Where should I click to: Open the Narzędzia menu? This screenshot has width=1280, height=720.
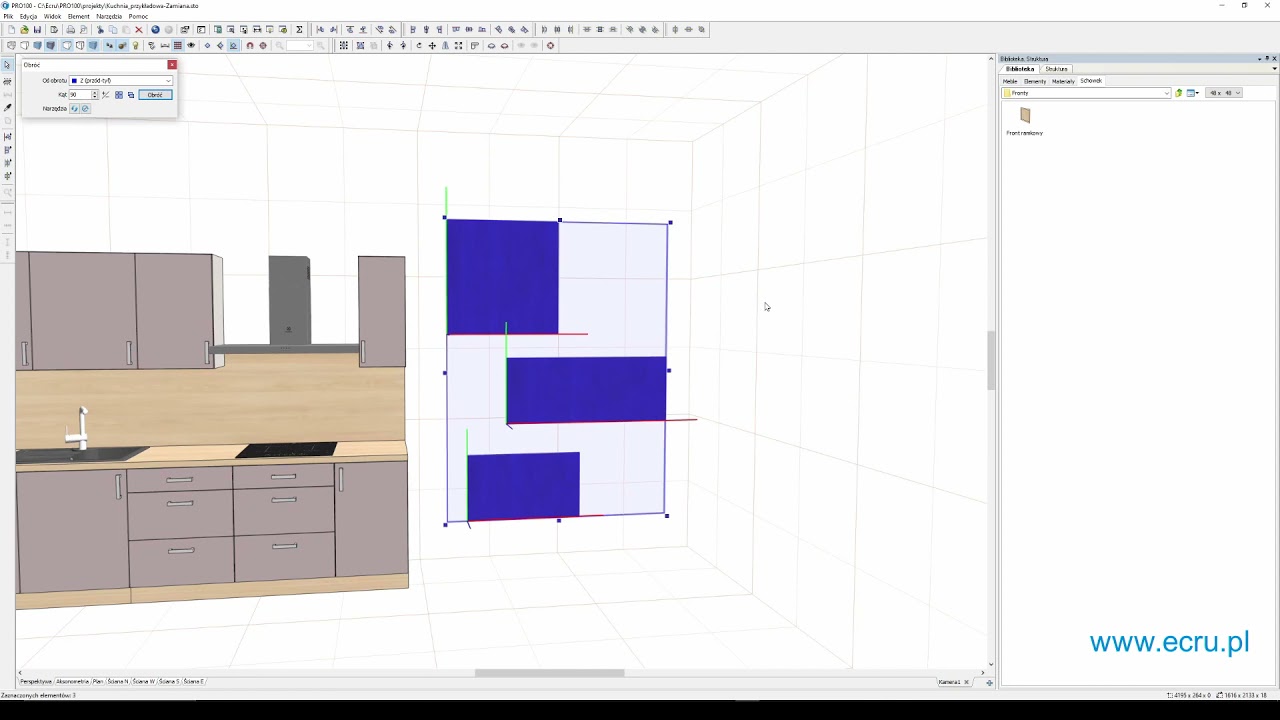pos(109,17)
